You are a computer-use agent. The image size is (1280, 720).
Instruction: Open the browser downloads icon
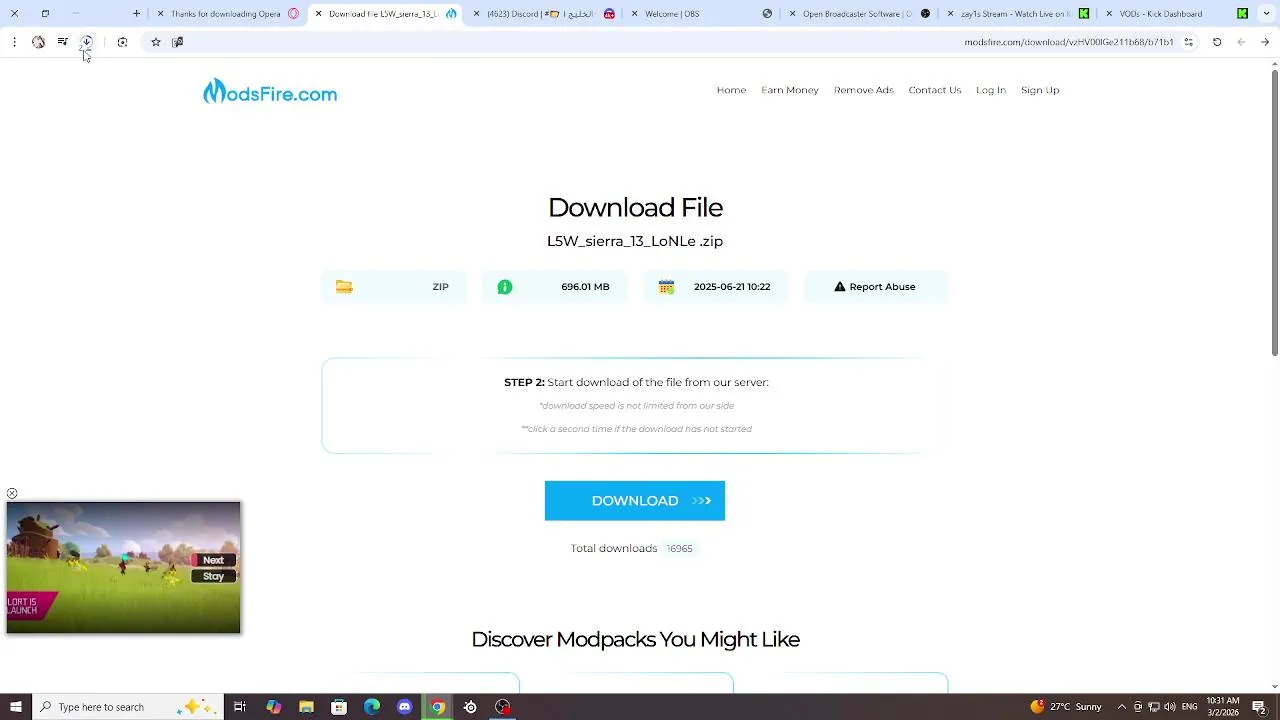point(86,42)
